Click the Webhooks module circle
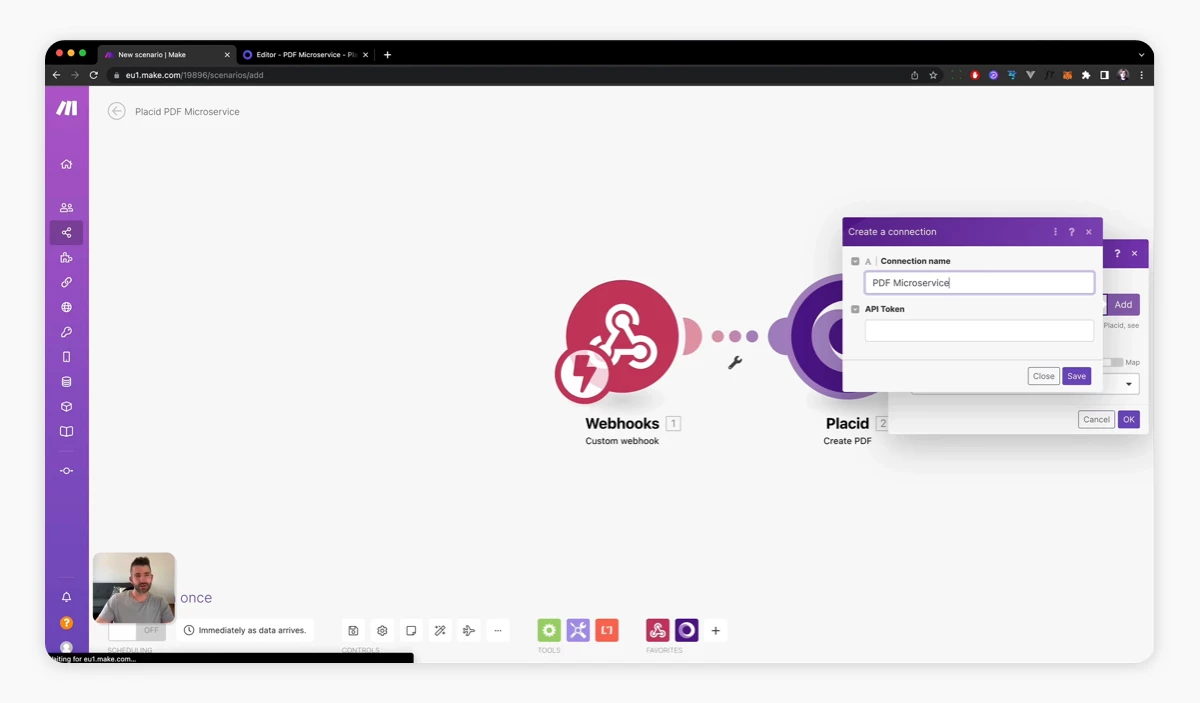The image size is (1200, 703). point(622,337)
